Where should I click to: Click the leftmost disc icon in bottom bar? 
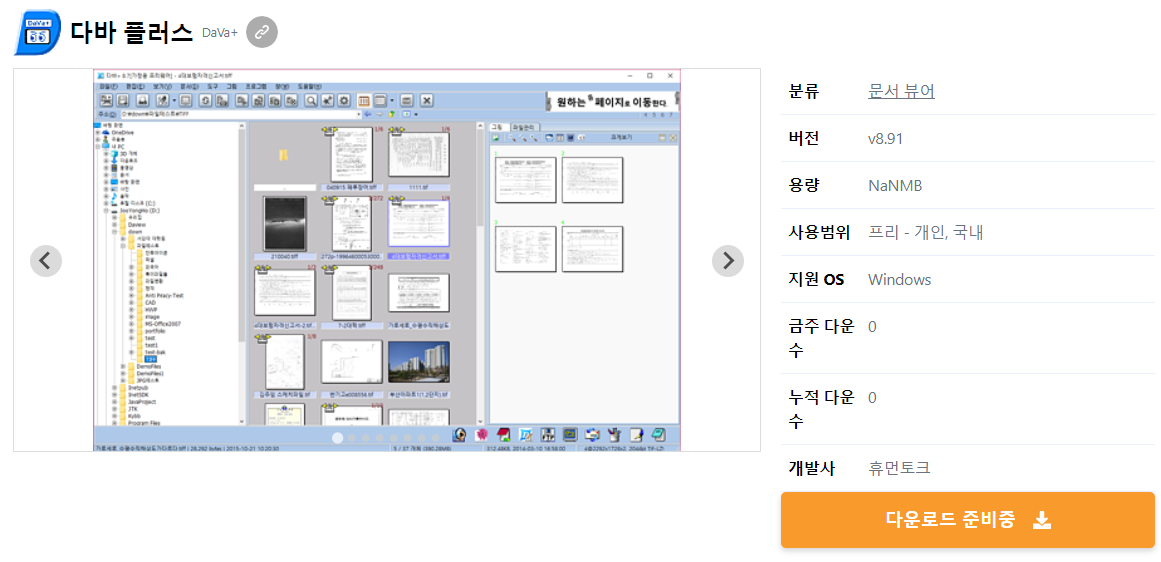(459, 435)
